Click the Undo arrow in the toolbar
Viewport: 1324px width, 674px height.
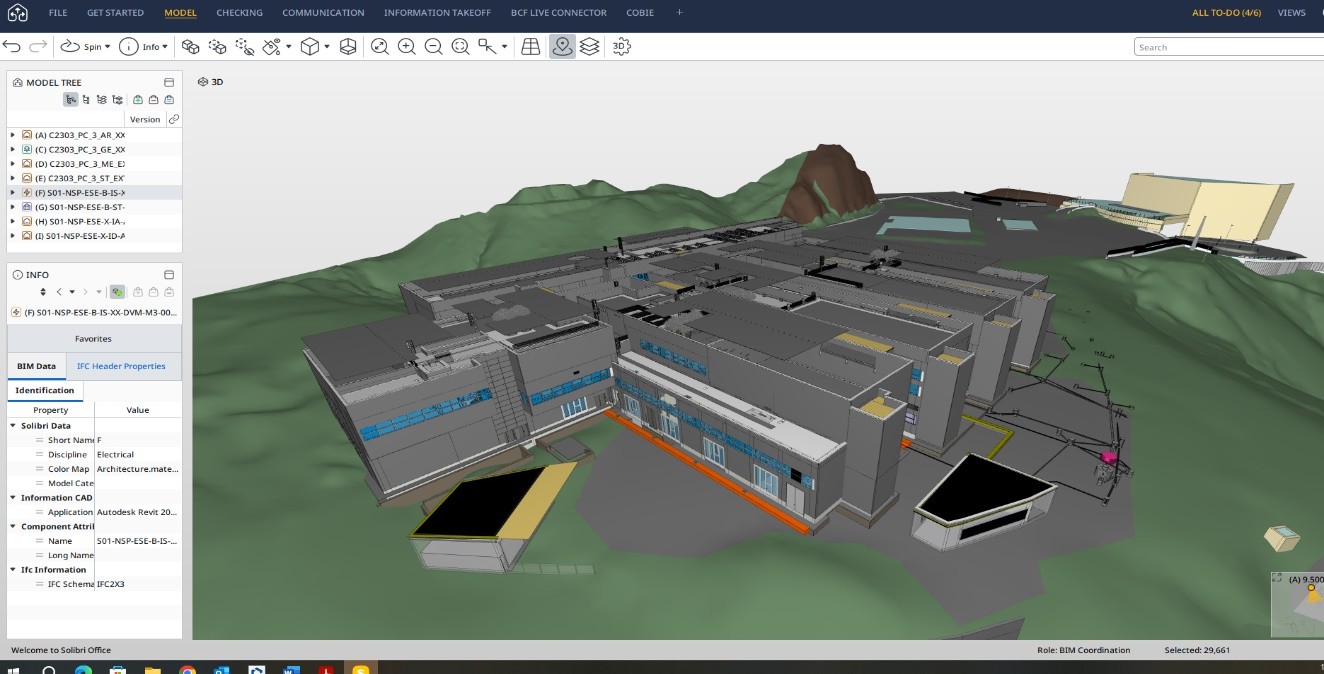point(12,47)
